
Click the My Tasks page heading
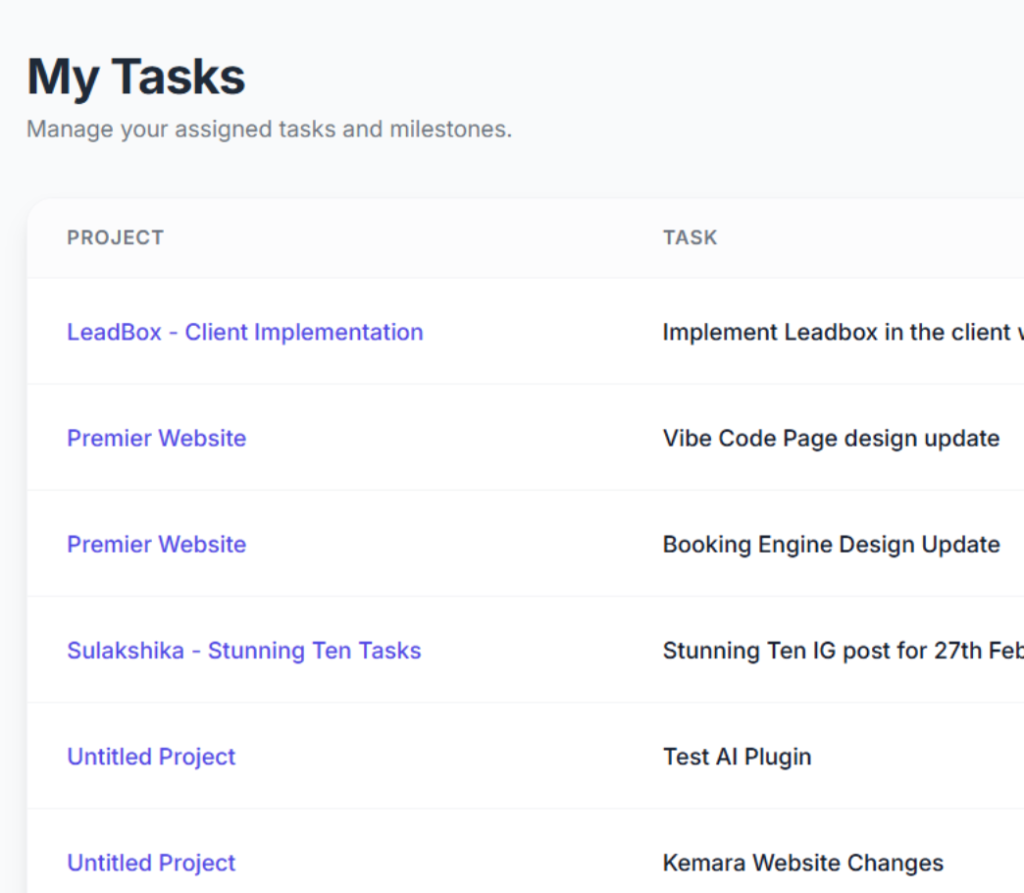click(x=136, y=77)
